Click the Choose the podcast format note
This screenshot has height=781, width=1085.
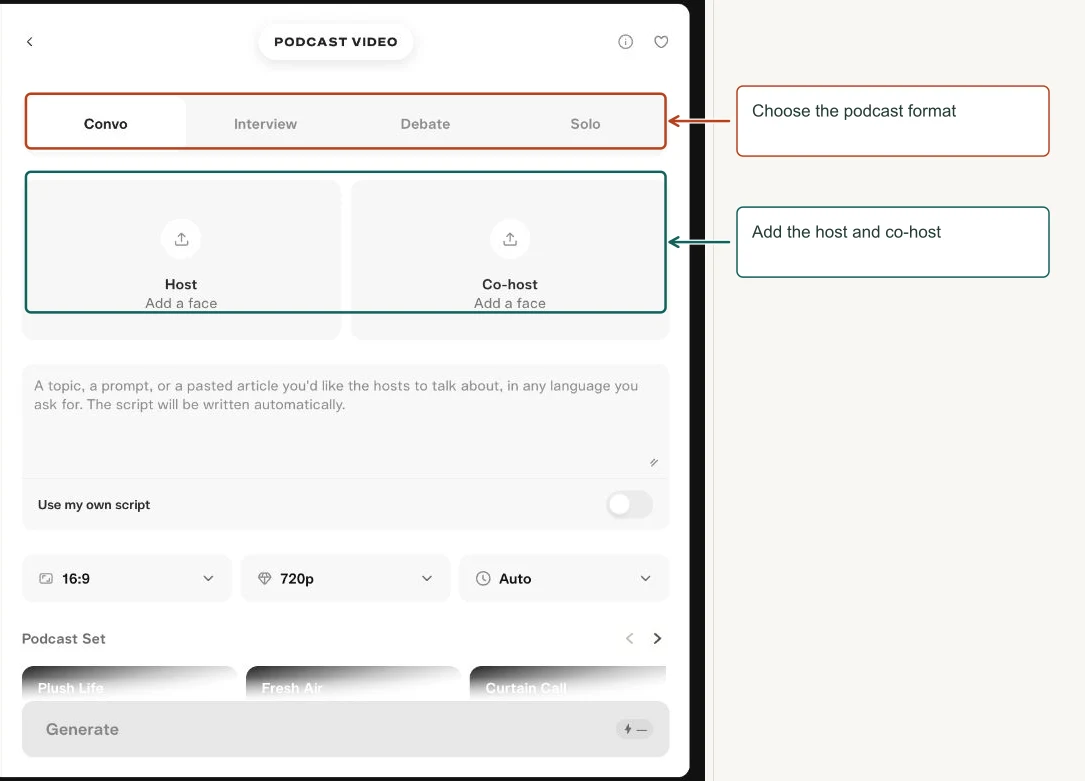(893, 121)
